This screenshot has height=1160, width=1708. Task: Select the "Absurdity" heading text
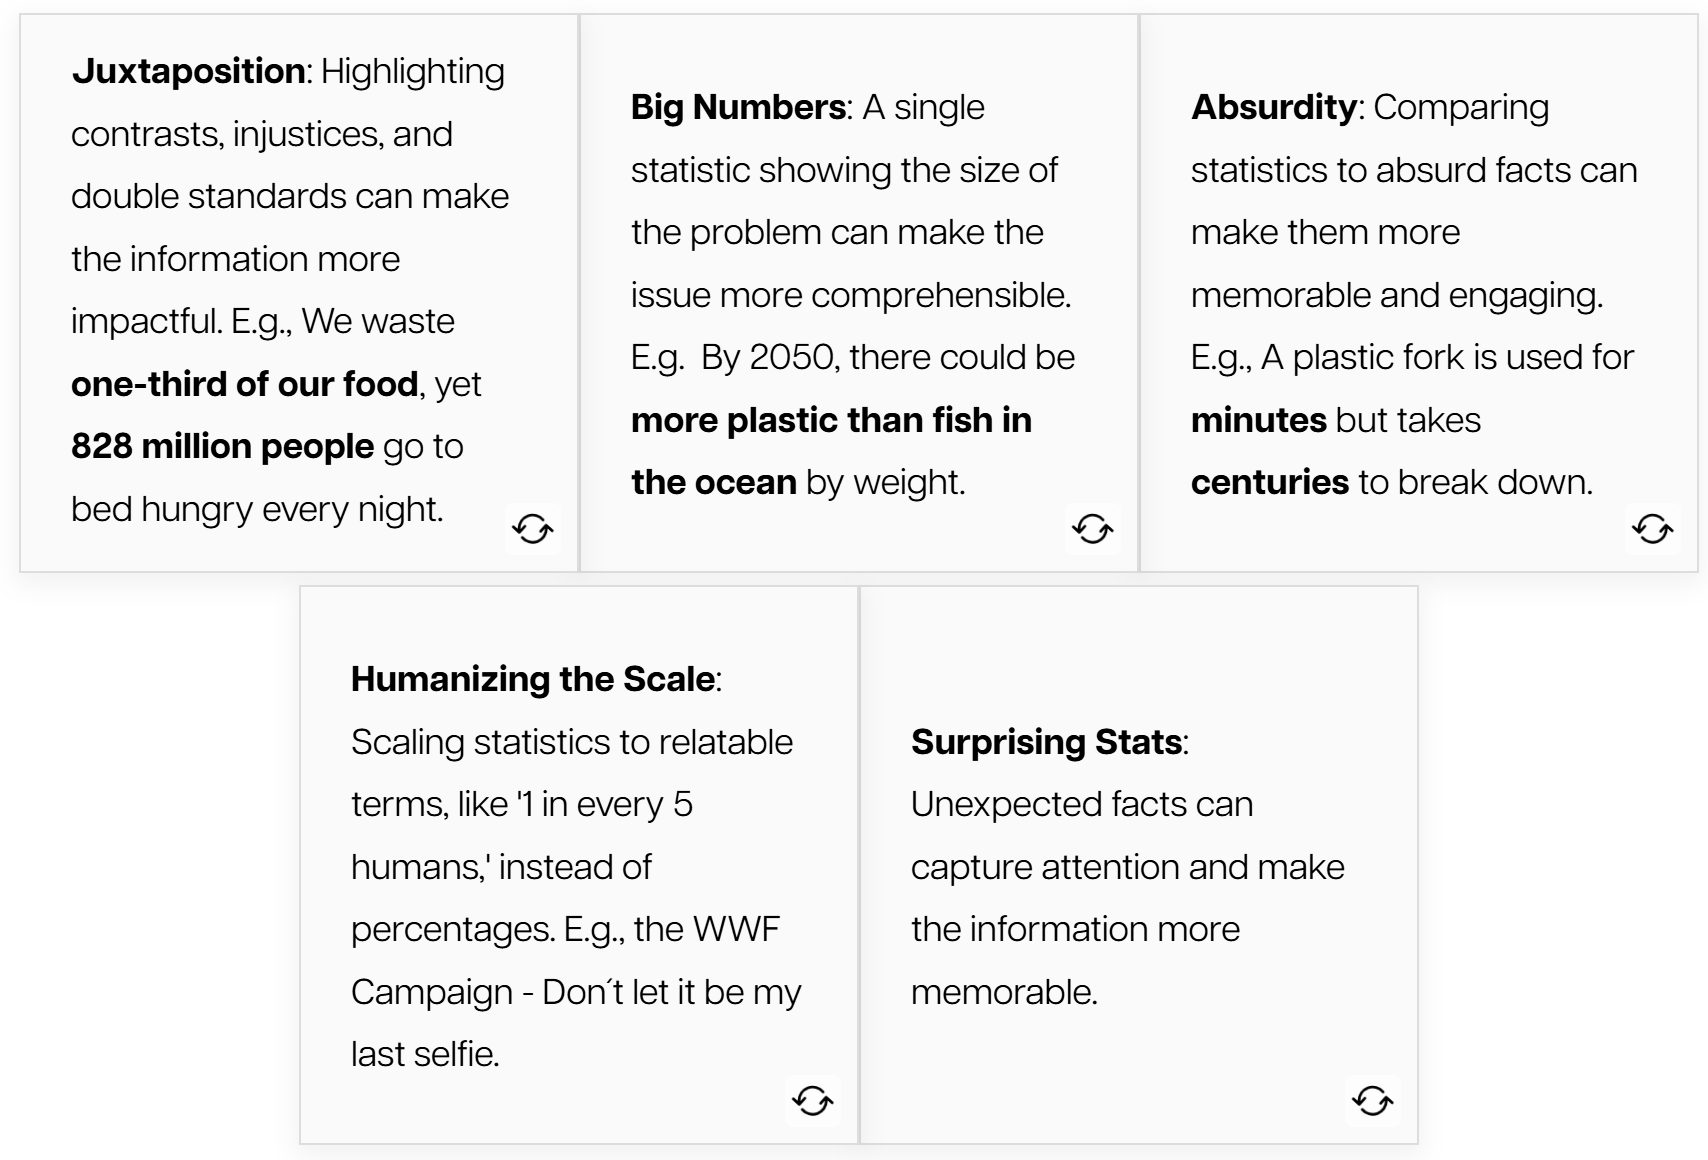tap(1273, 107)
